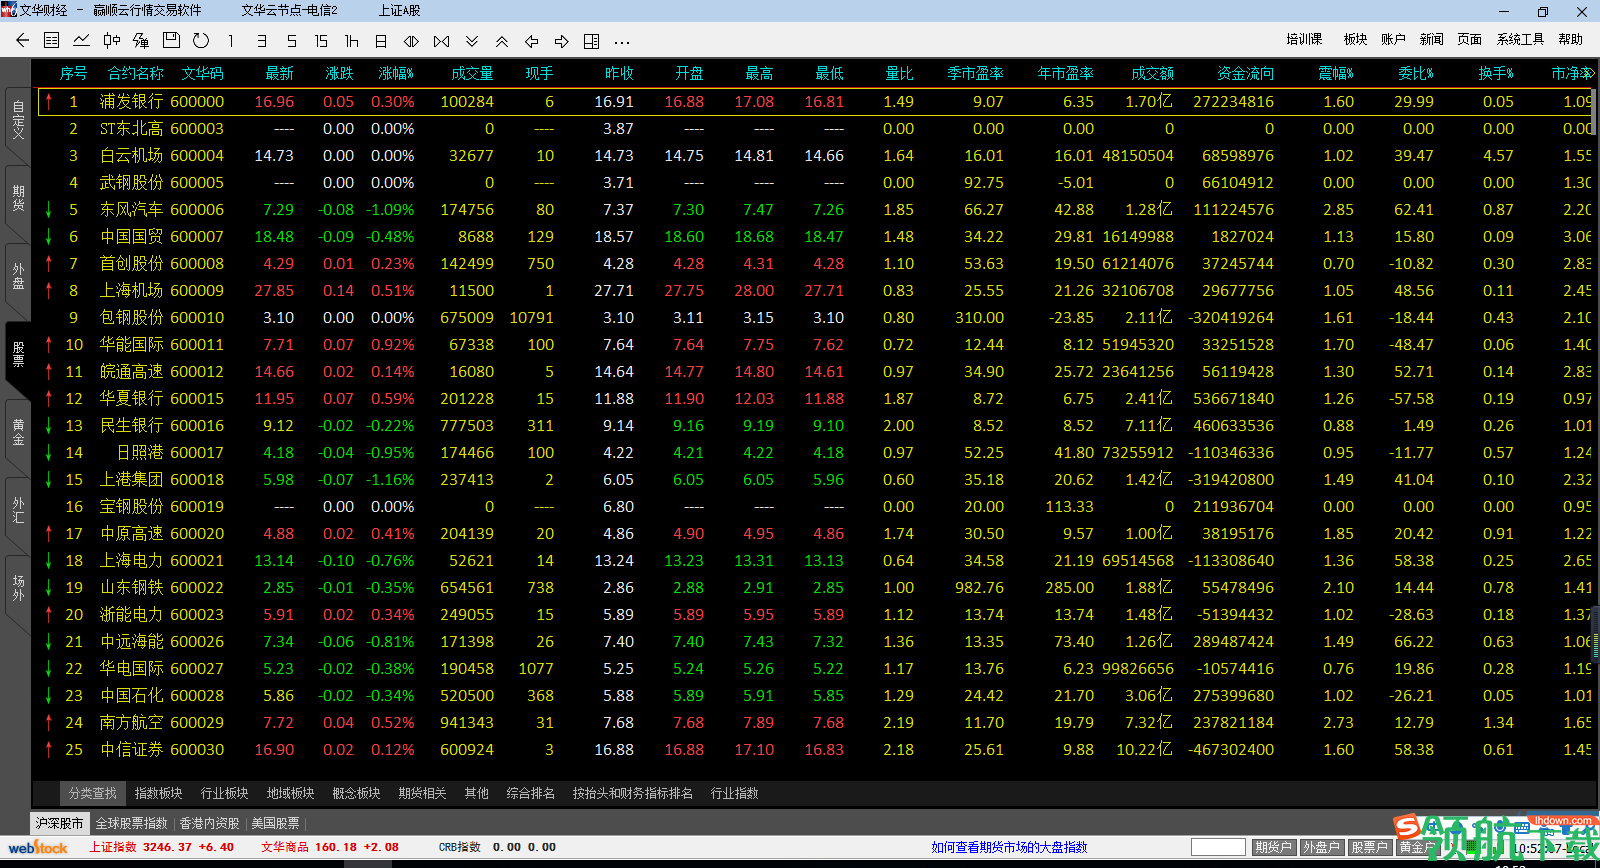Click the input field in status bar
Screen dimensions: 1600x868
pos(1218,847)
